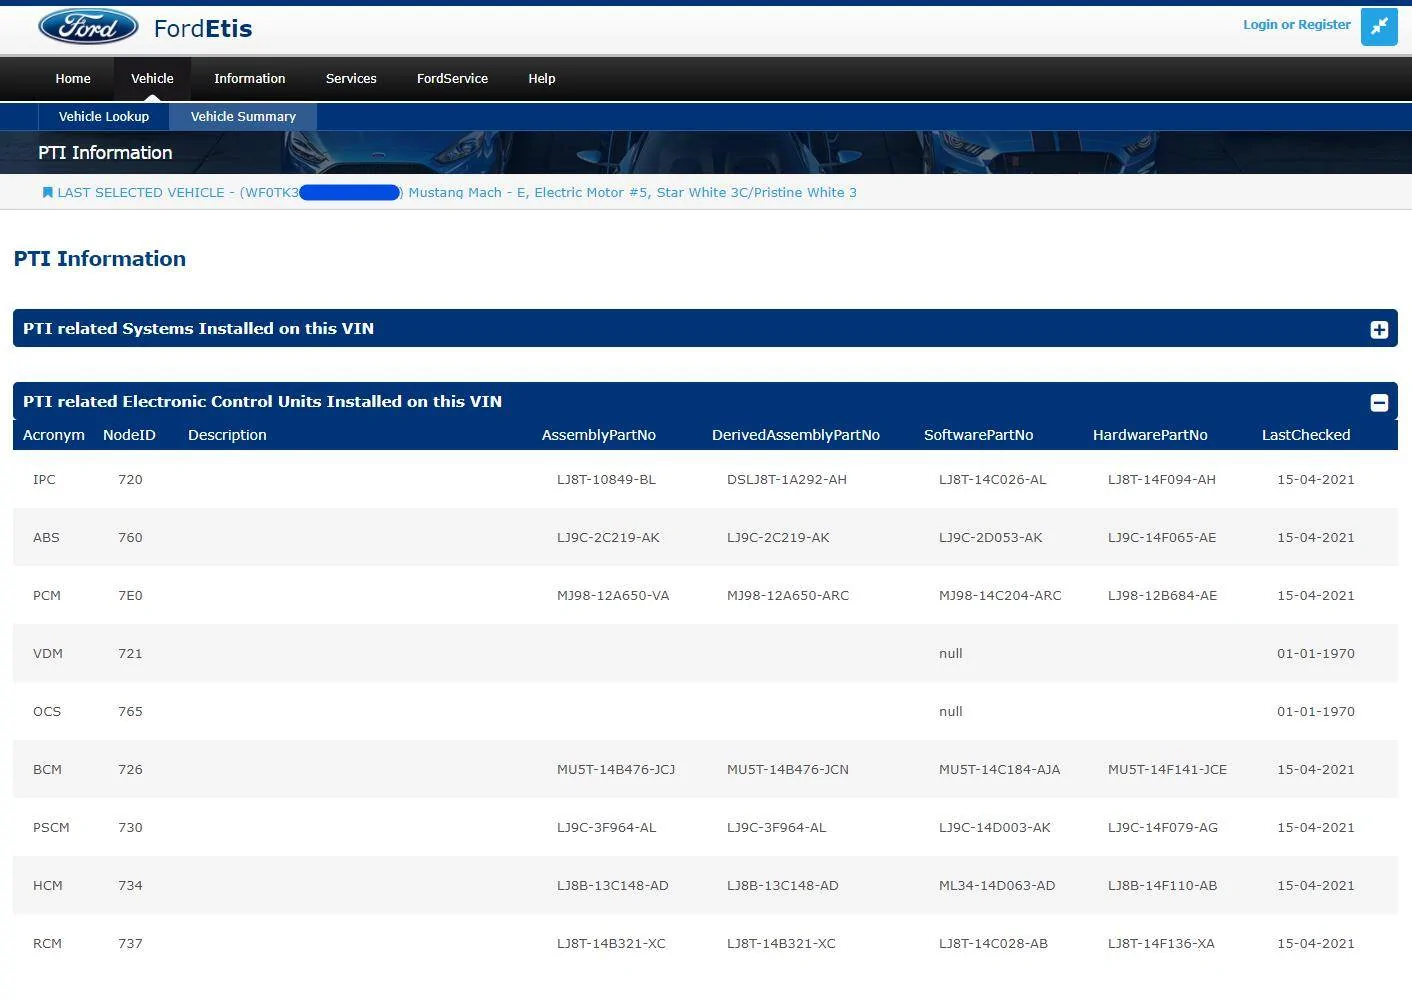Click derived assembly part LJ8B-13C148-AD in HCM row
1412x999 pixels.
(783, 885)
